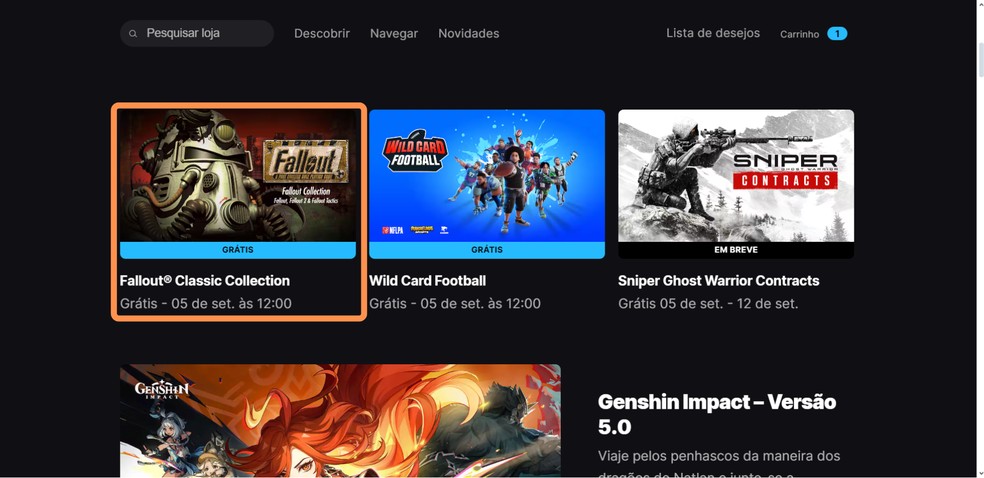
Task: Open the Navegar tab
Action: pos(394,33)
